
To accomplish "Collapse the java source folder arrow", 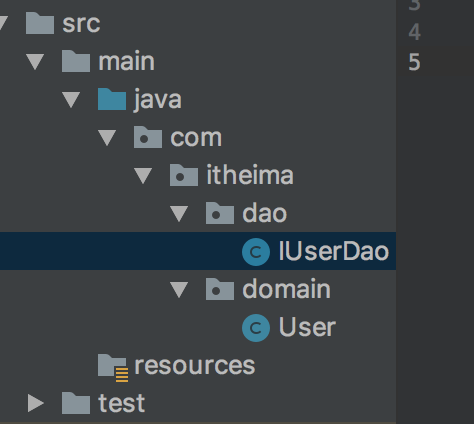I will (x=71, y=100).
